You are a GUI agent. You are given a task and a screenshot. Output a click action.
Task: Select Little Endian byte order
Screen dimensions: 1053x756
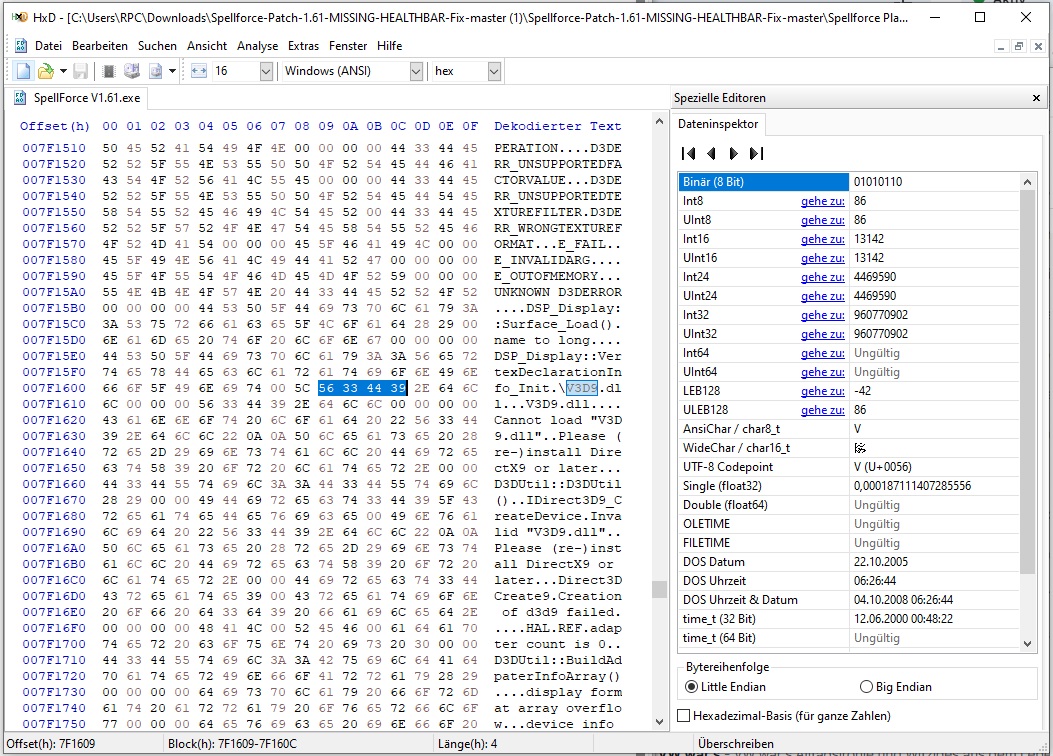click(692, 687)
